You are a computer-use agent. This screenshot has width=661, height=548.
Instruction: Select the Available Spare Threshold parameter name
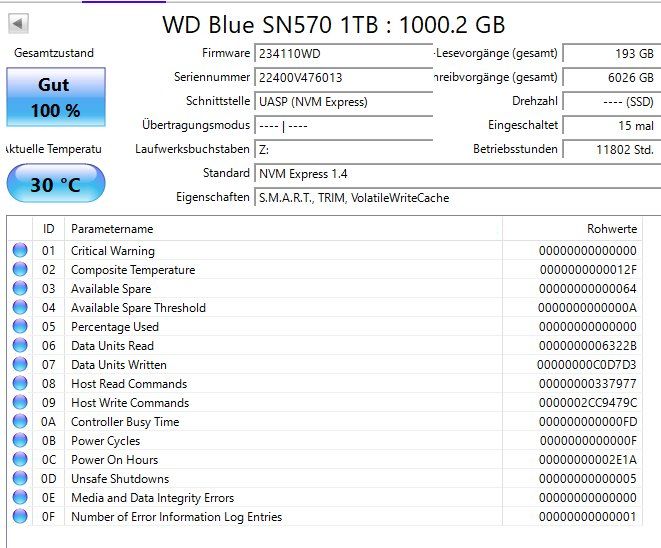(138, 308)
